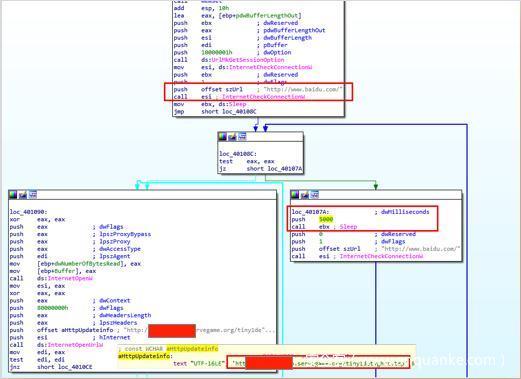The height and width of the screenshot is (379, 521).
Task: Click the loc_401090 label in left node
Action: [29, 212]
